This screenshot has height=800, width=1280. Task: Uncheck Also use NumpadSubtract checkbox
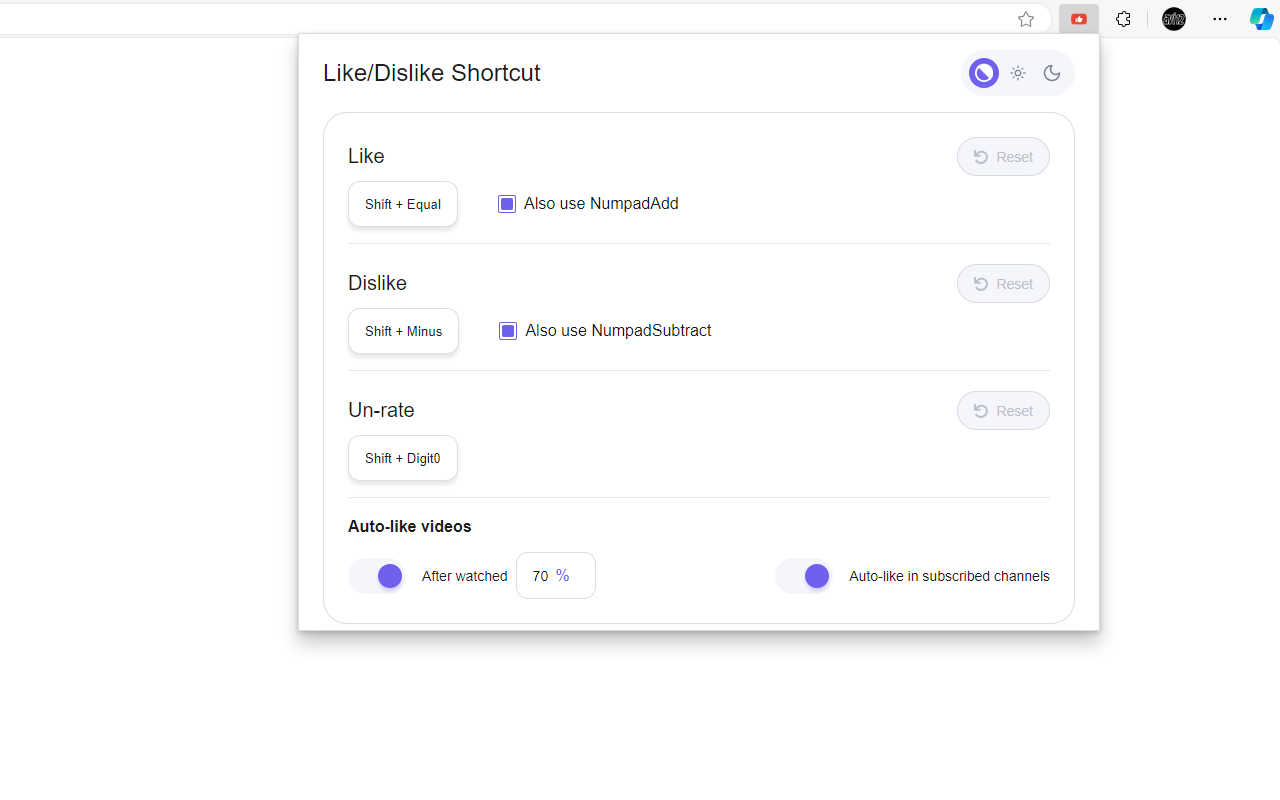(508, 331)
